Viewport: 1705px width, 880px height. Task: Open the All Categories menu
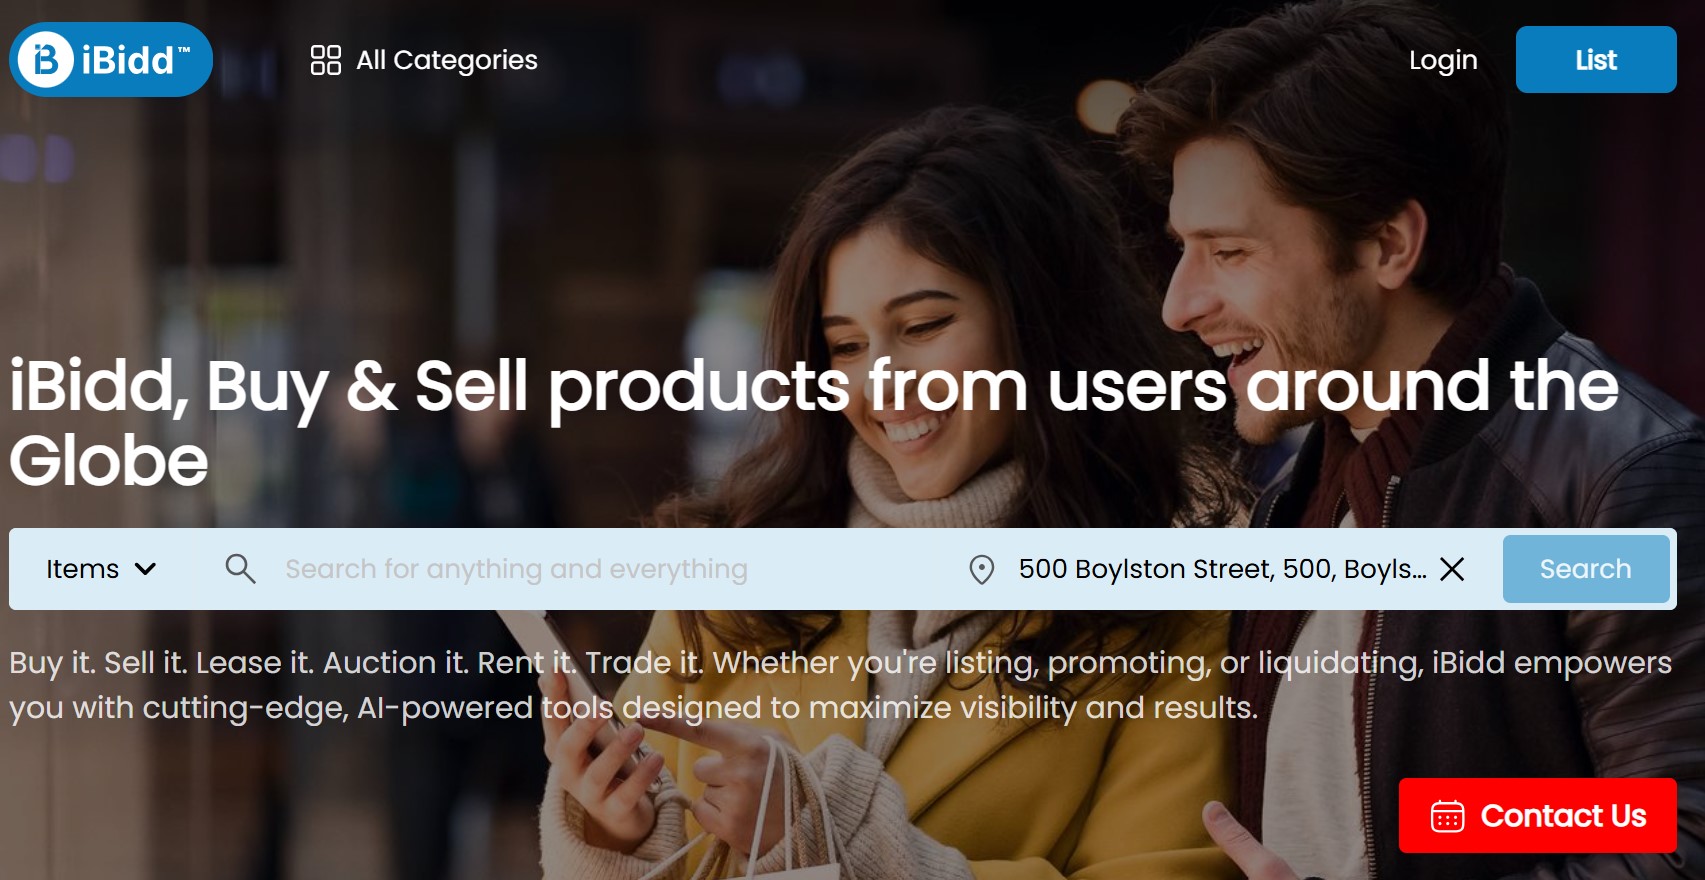pos(446,60)
